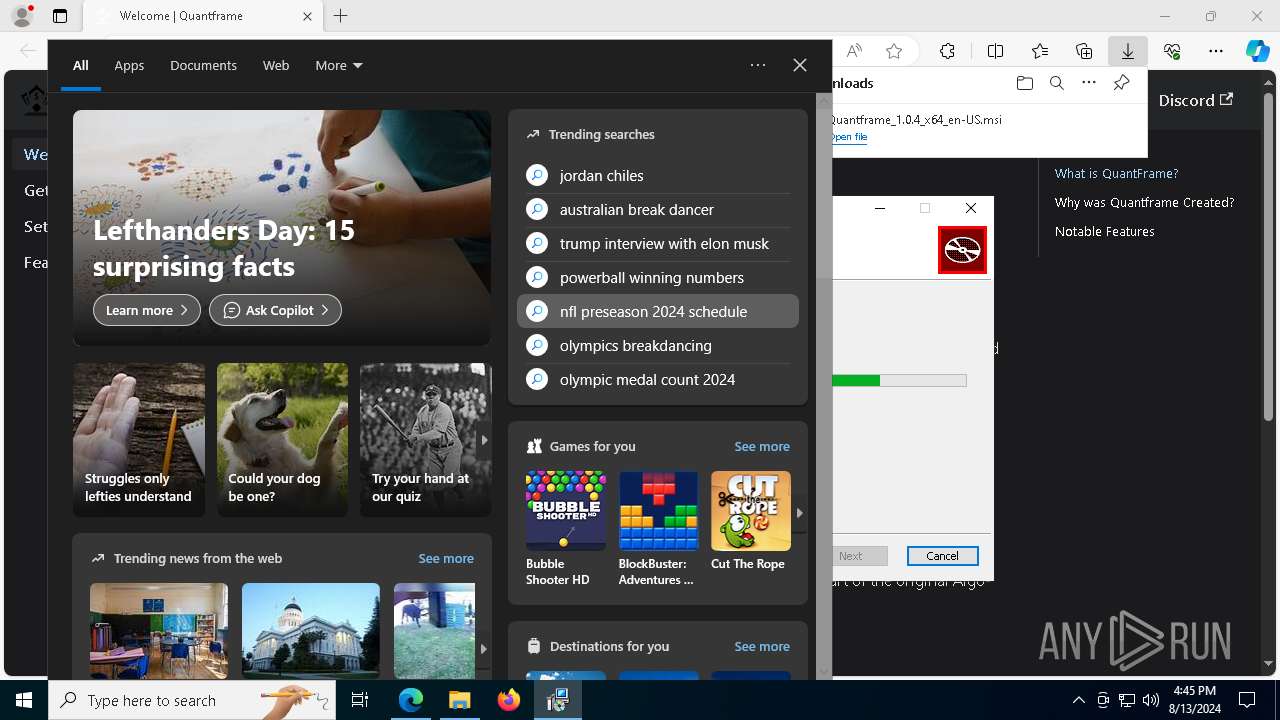Open Copilot sidebar icon
The image size is (1280, 720).
click(x=1258, y=51)
